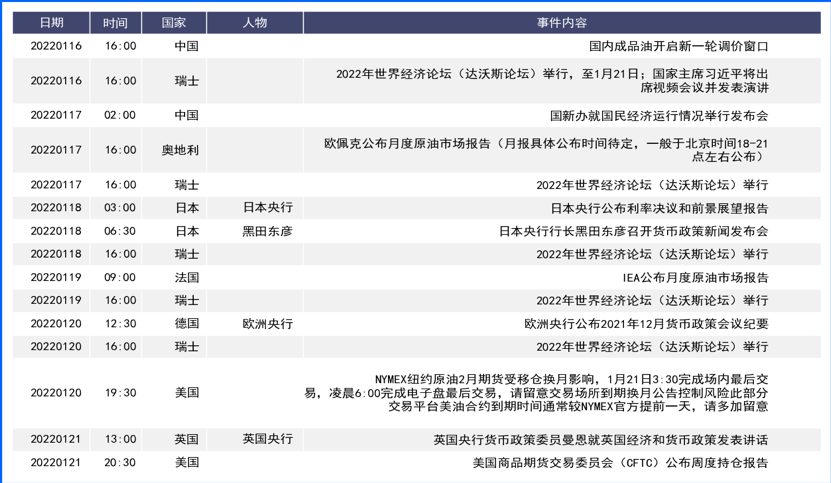Click the 国家 column header
The image size is (831, 483).
point(174,23)
